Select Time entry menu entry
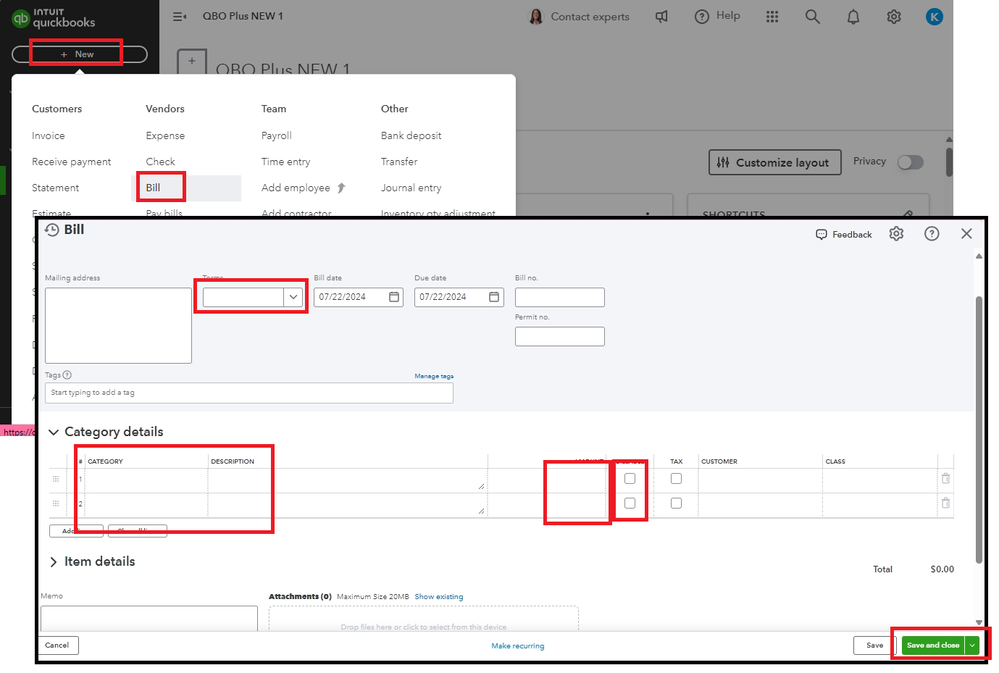 tap(285, 162)
